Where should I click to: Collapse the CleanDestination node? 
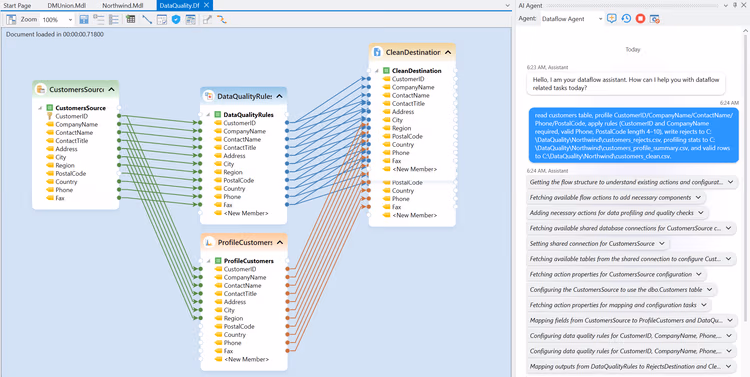pyautogui.click(x=448, y=52)
